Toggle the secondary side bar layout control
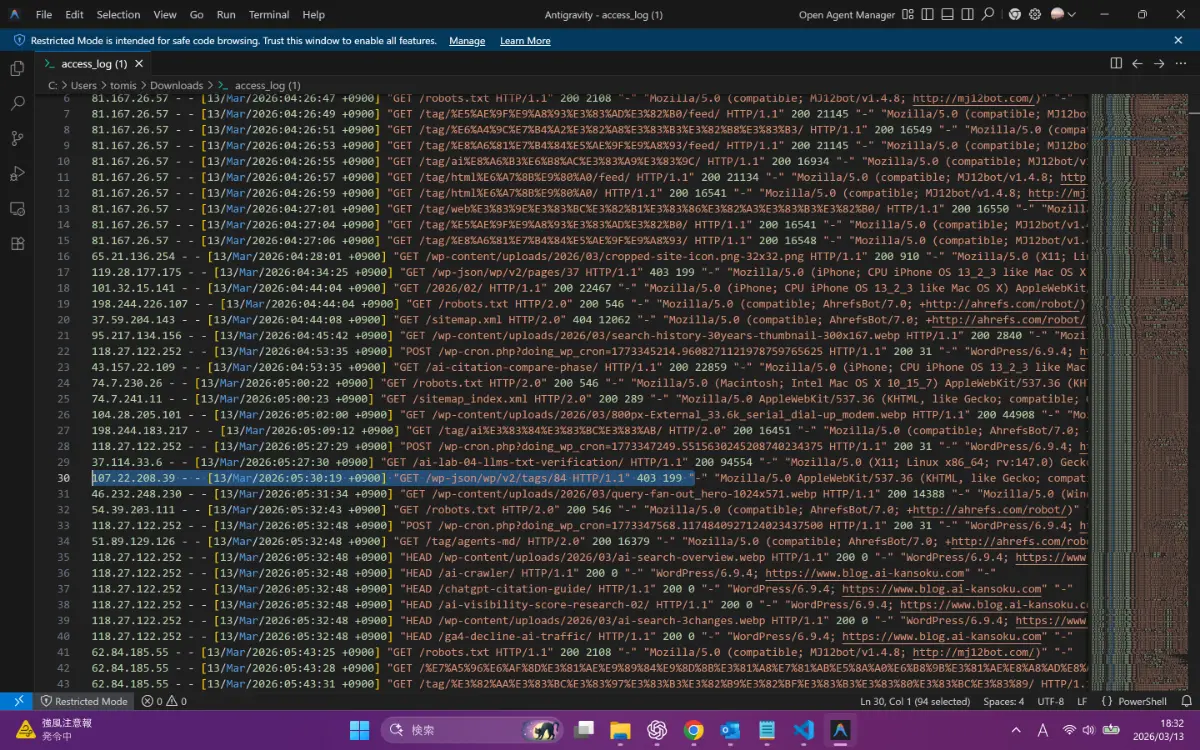Screen dimensions: 1200x750 click(x=967, y=14)
